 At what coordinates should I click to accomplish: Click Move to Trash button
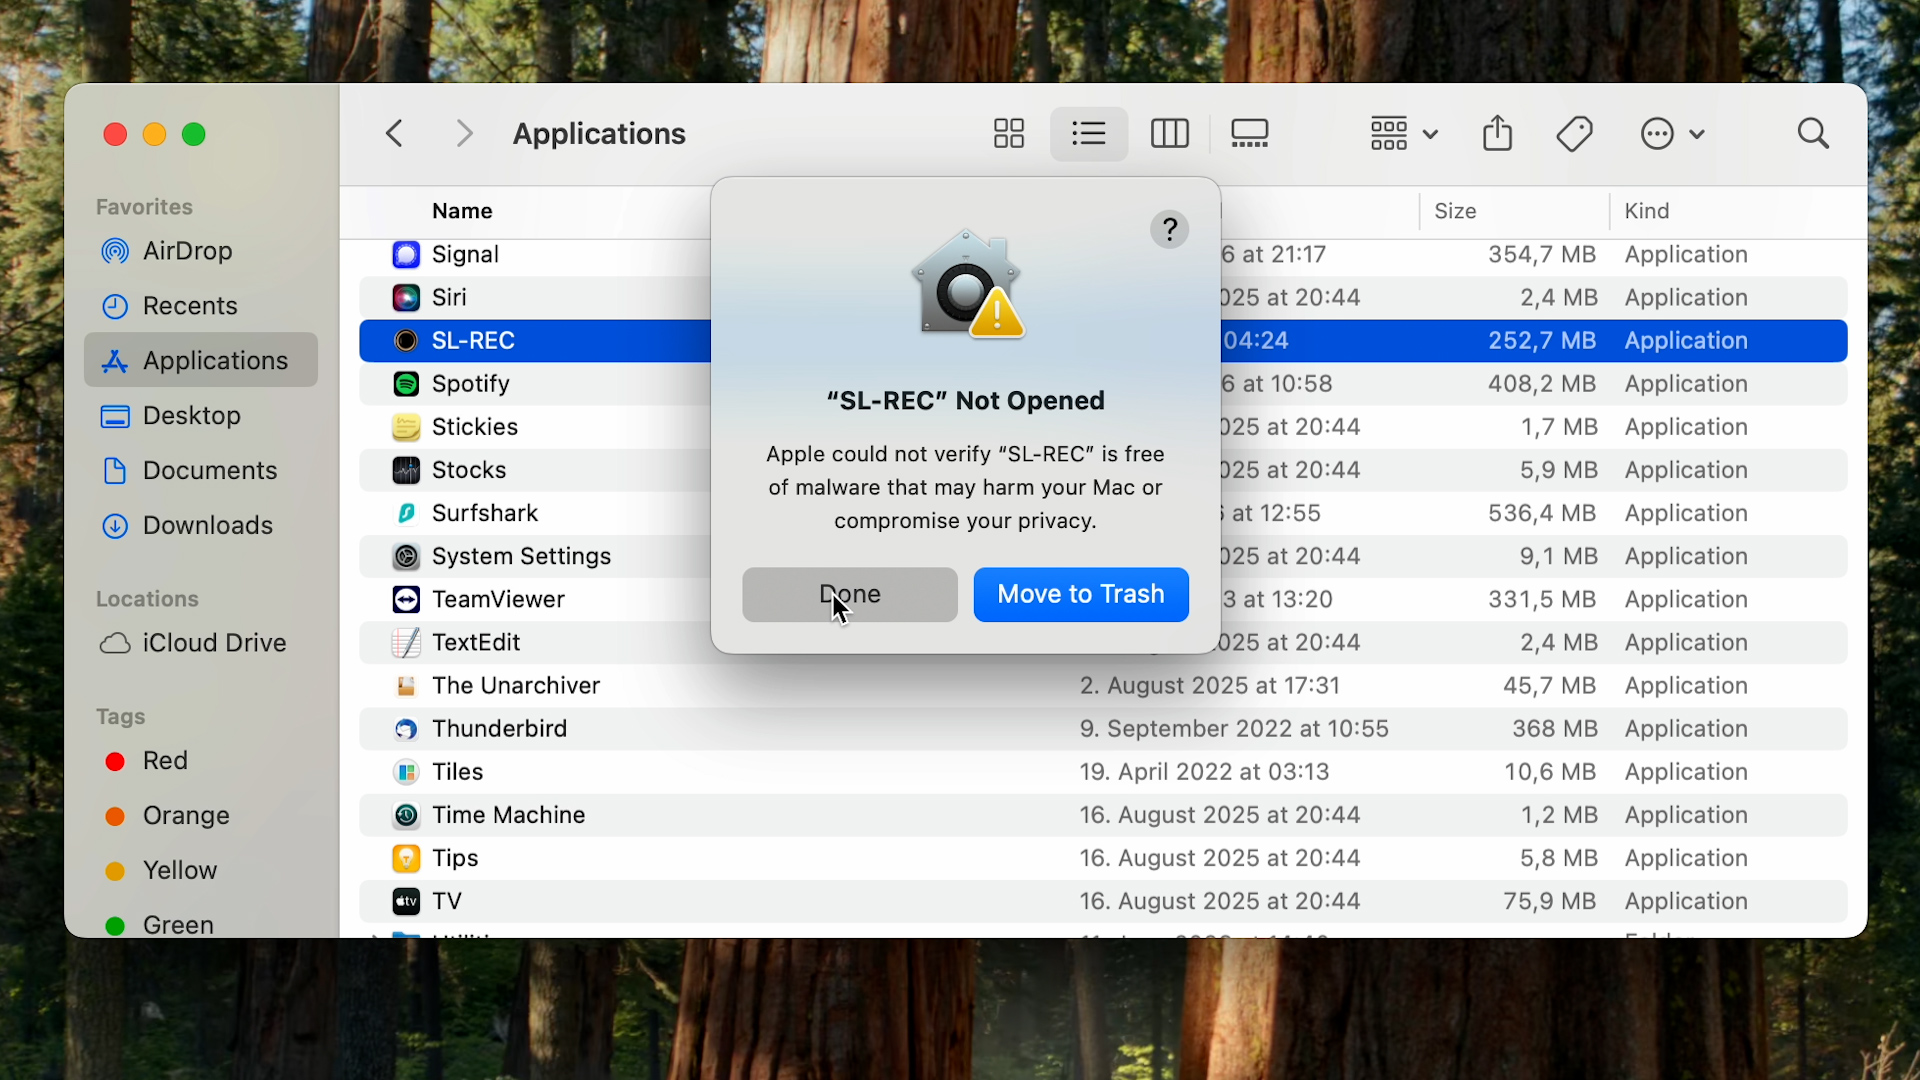click(1081, 594)
